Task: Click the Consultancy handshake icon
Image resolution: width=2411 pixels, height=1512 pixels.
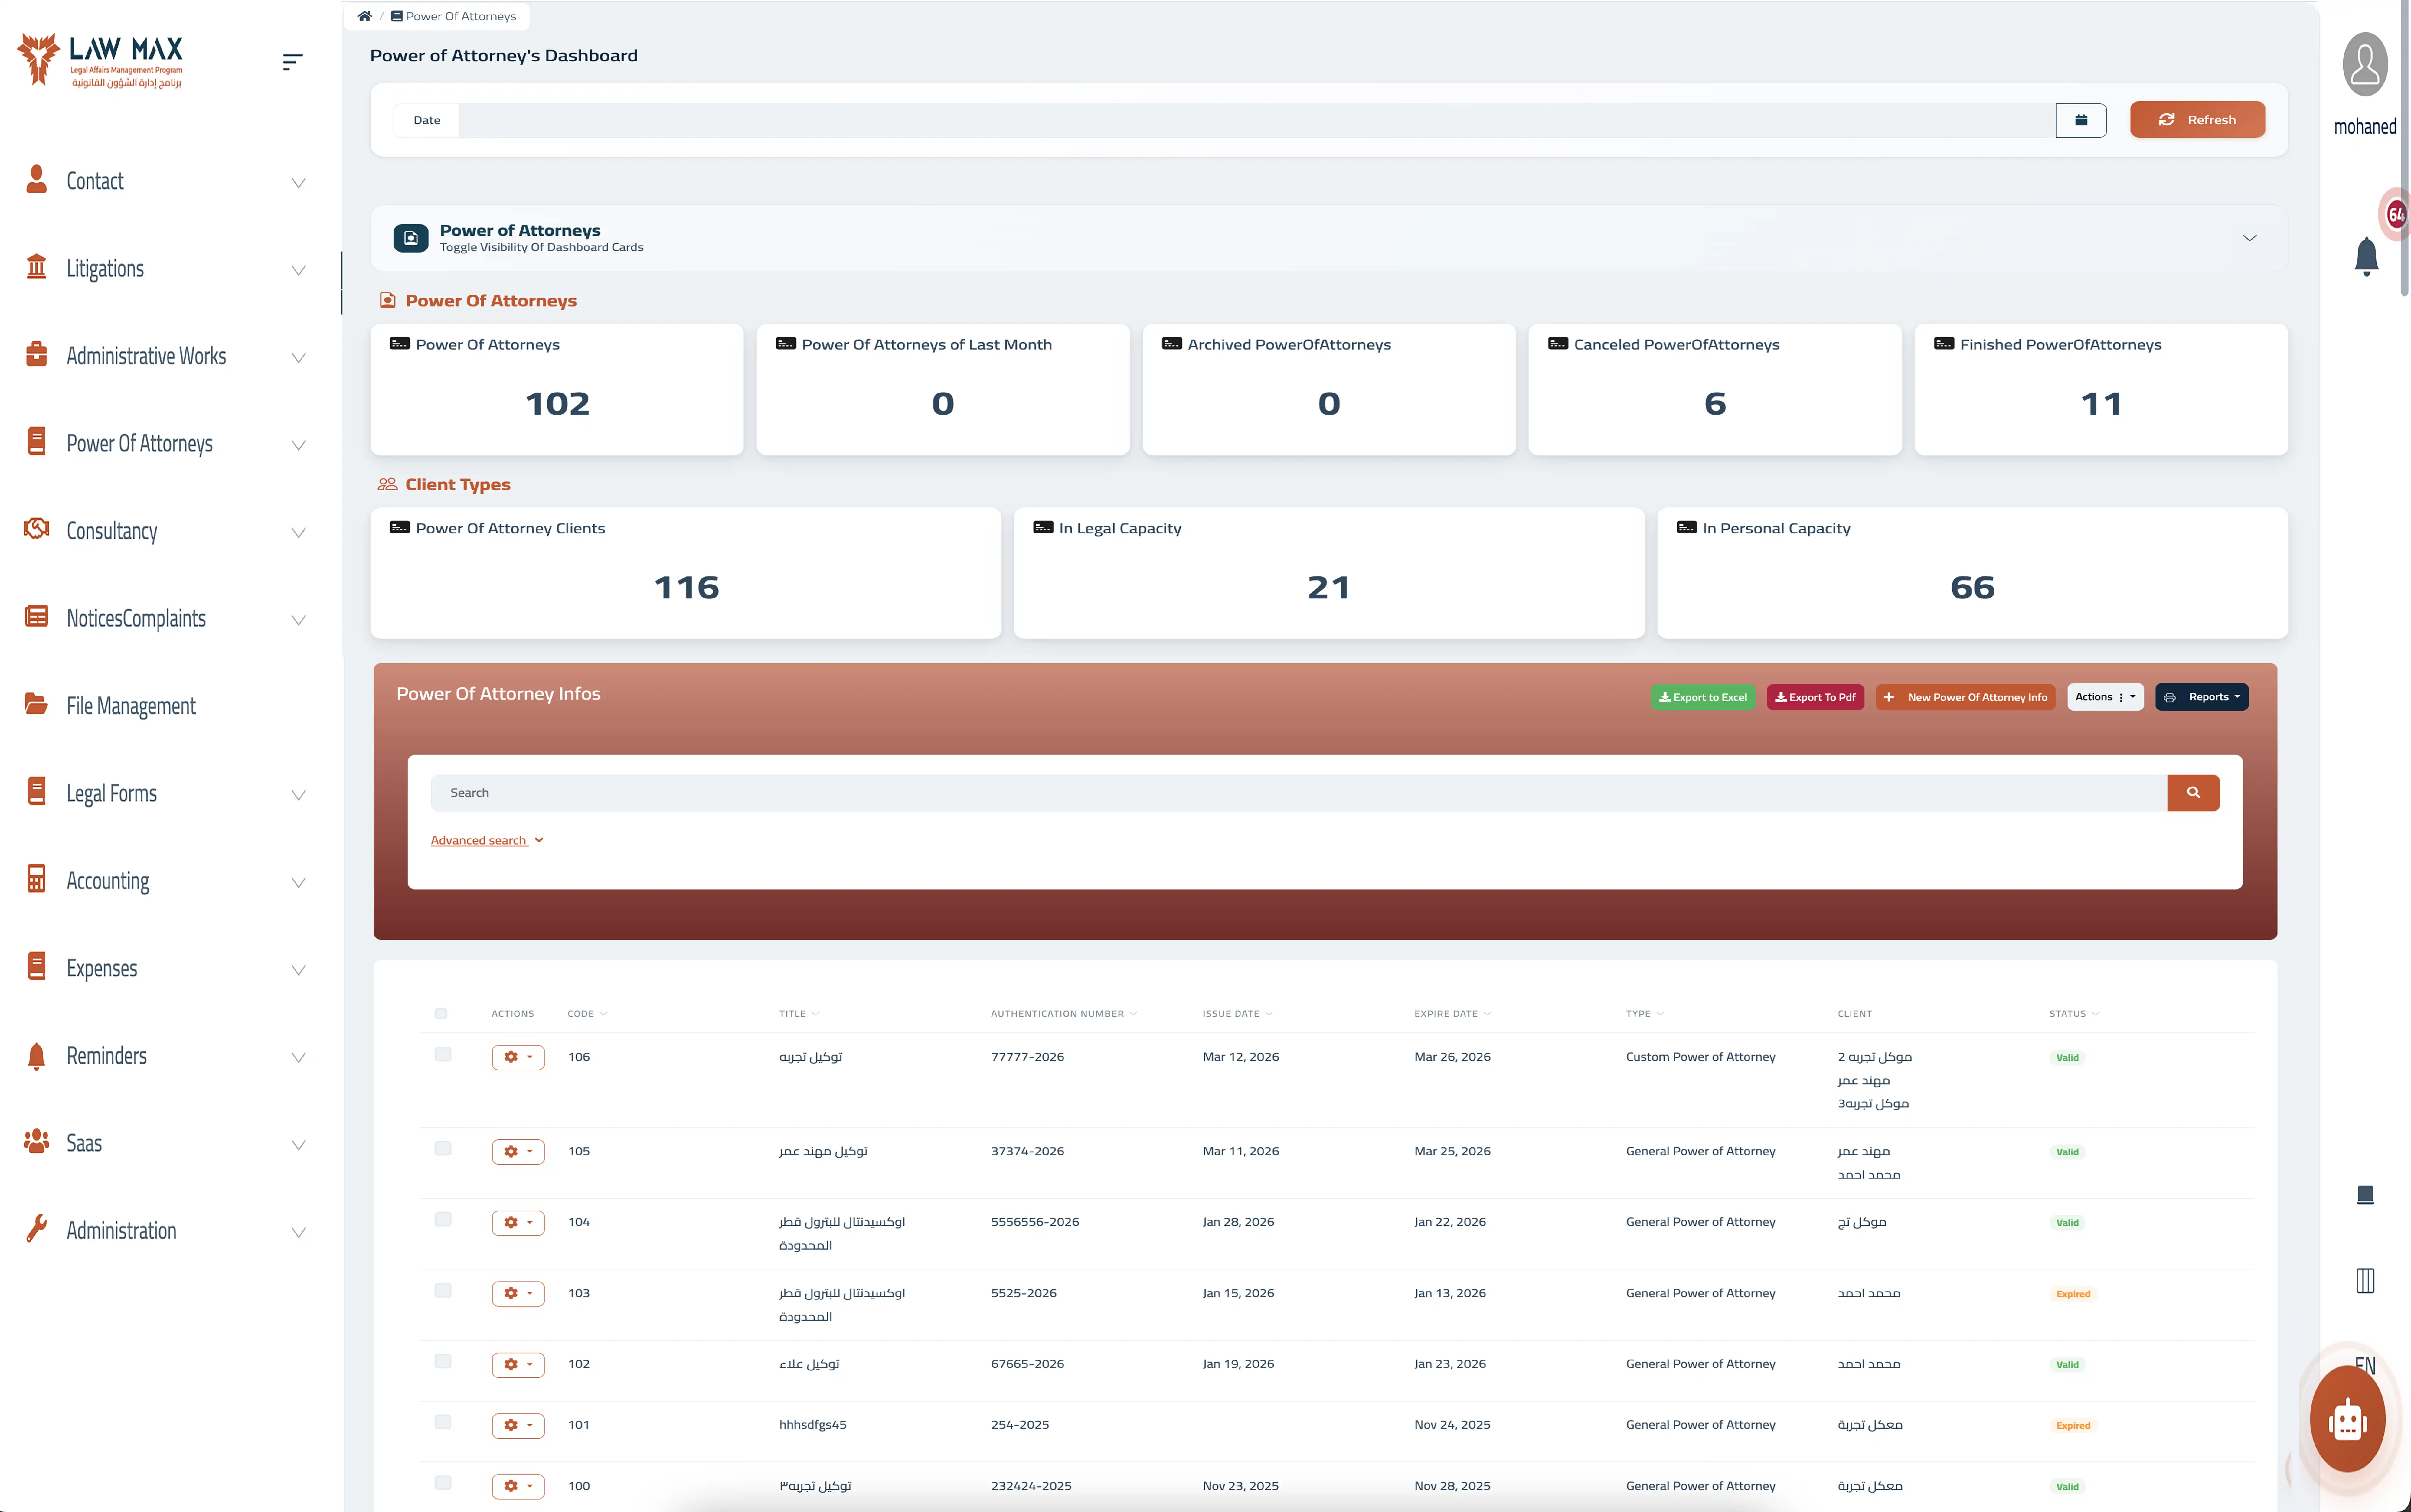Action: click(x=37, y=528)
